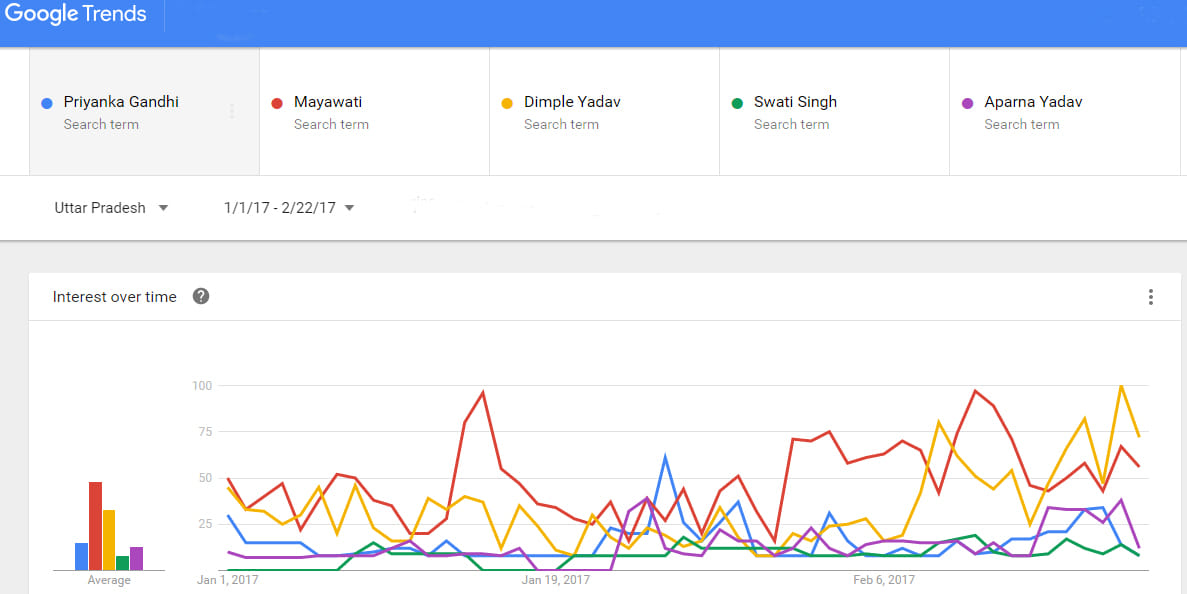The width and height of the screenshot is (1187, 594).
Task: Click the blue dot beside Priyanka Gandhi
Action: [47, 103]
